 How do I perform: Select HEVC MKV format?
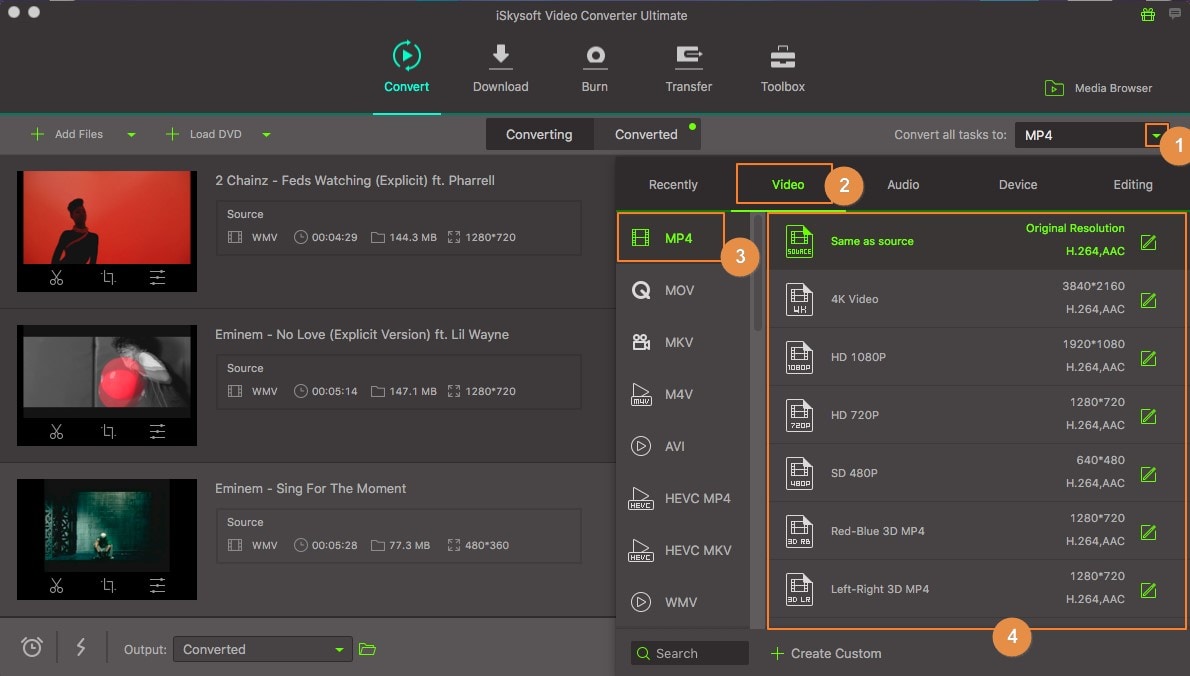pos(682,550)
